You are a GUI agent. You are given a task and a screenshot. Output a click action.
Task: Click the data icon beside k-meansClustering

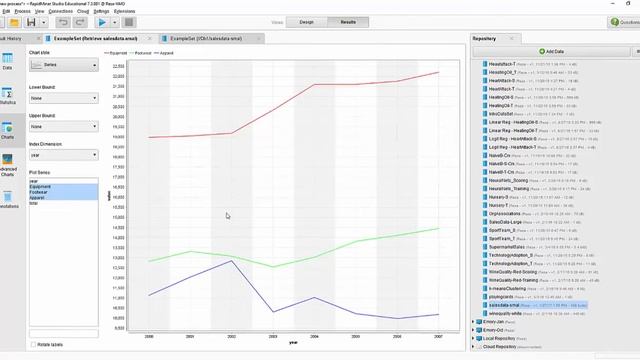click(485, 288)
